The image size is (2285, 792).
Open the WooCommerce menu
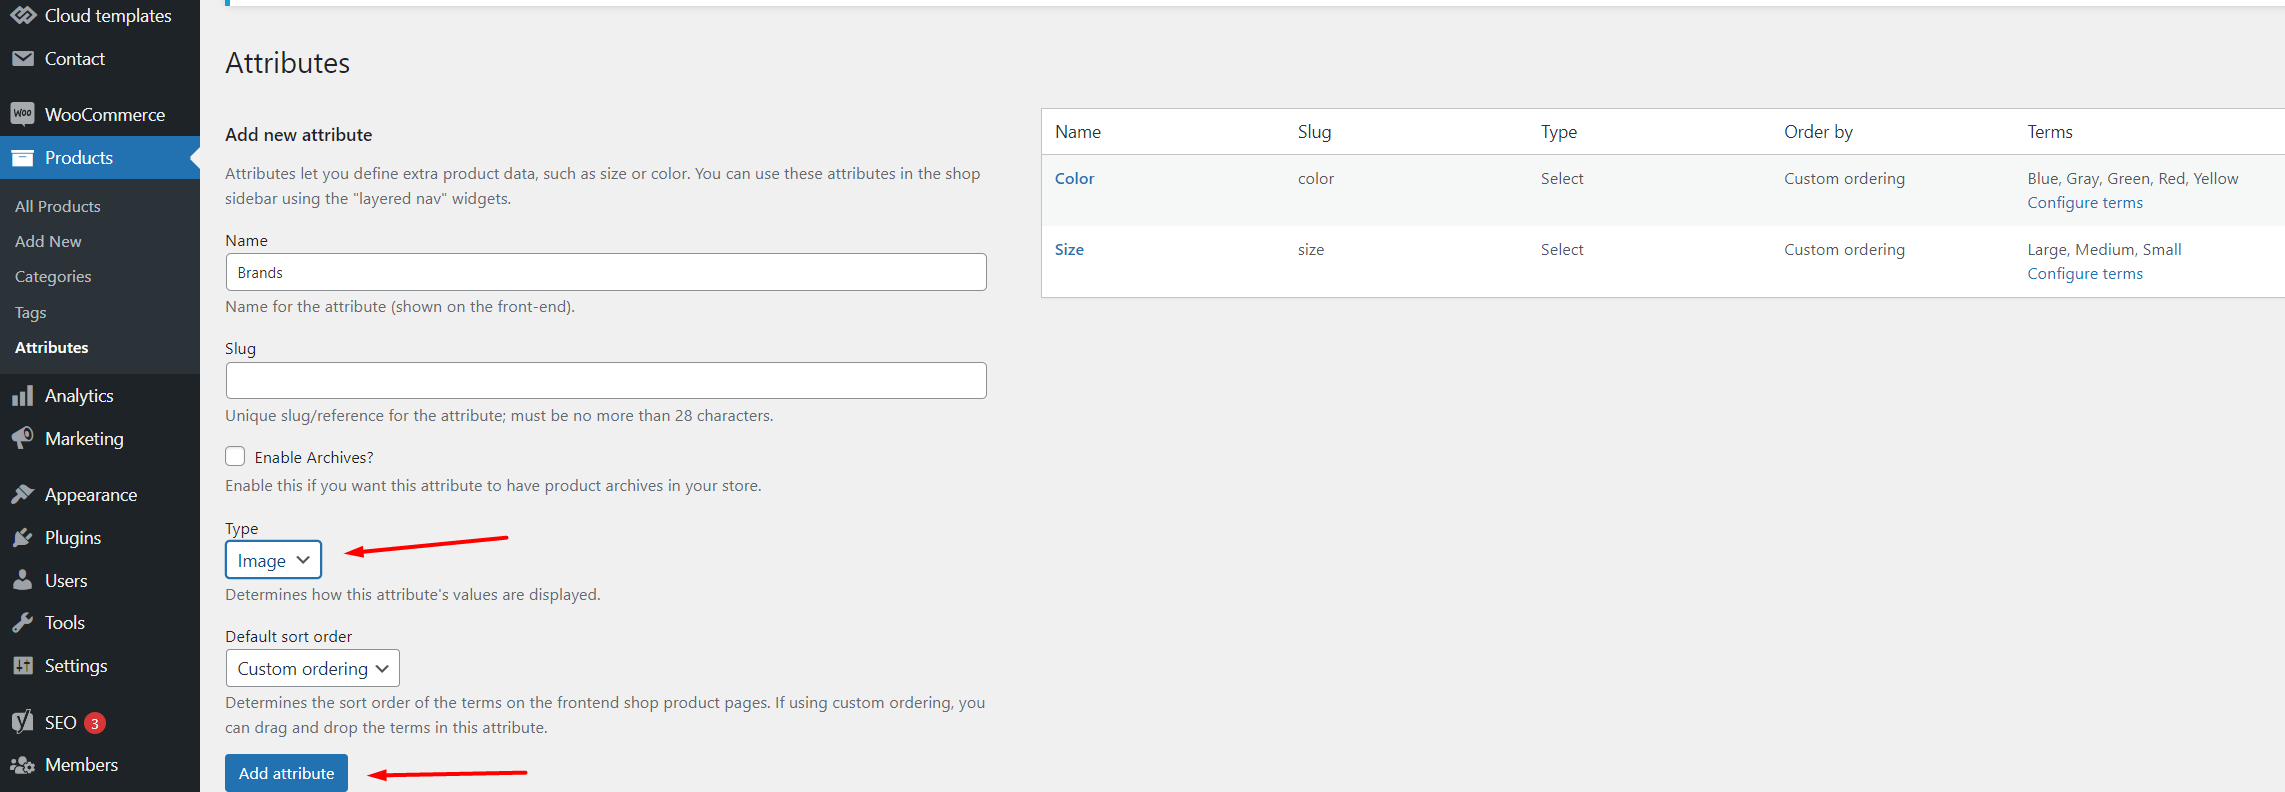coord(105,115)
